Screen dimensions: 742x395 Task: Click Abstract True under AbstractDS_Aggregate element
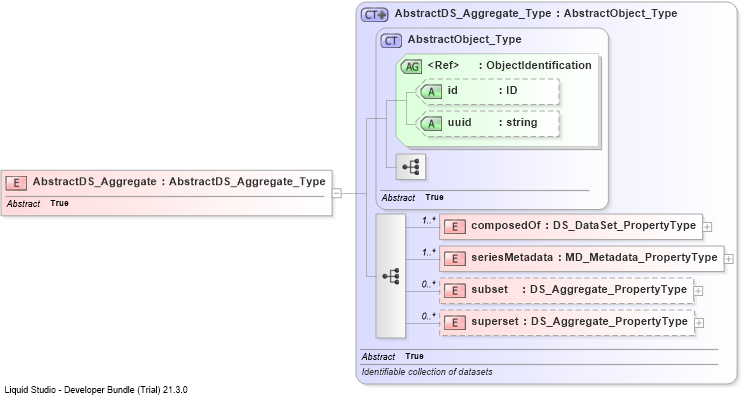37,203
